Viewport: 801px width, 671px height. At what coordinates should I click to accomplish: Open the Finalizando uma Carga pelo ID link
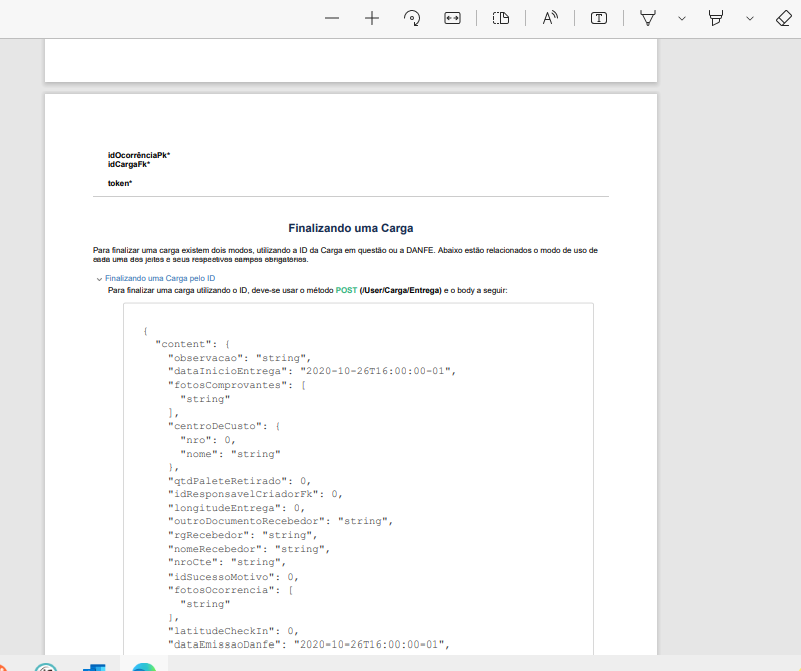160,278
